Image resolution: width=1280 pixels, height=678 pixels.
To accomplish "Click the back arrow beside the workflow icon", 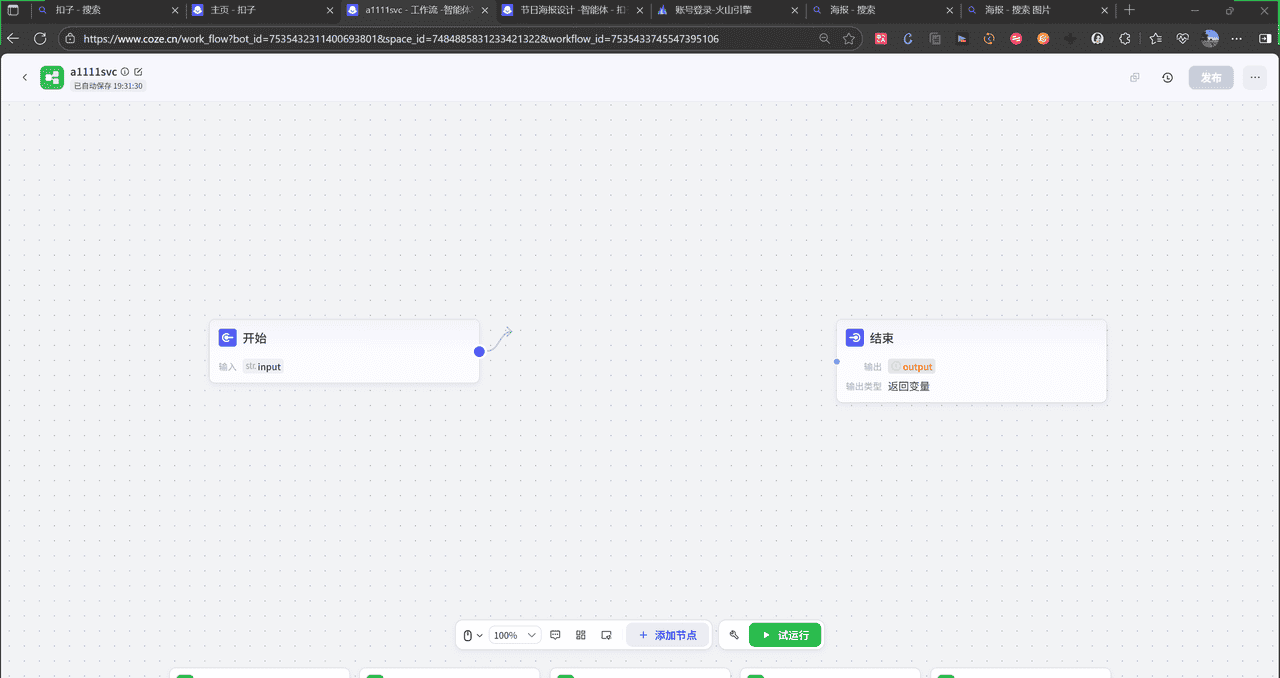I will [25, 78].
